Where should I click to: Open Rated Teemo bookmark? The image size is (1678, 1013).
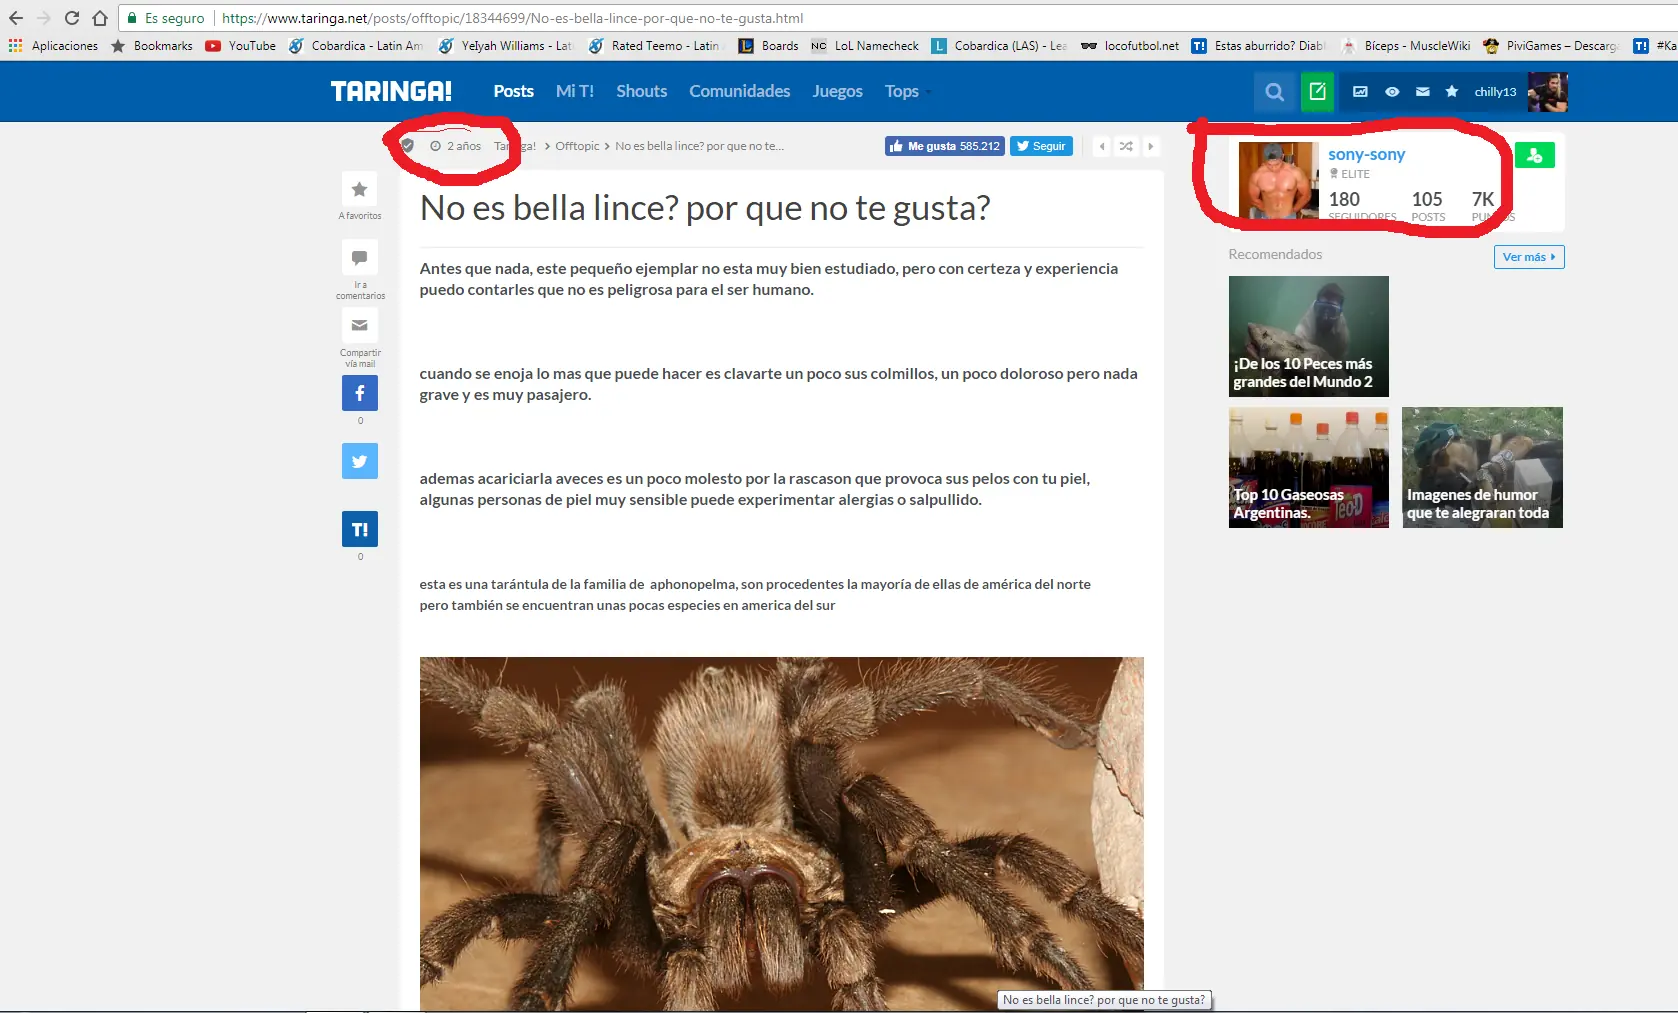pyautogui.click(x=656, y=46)
